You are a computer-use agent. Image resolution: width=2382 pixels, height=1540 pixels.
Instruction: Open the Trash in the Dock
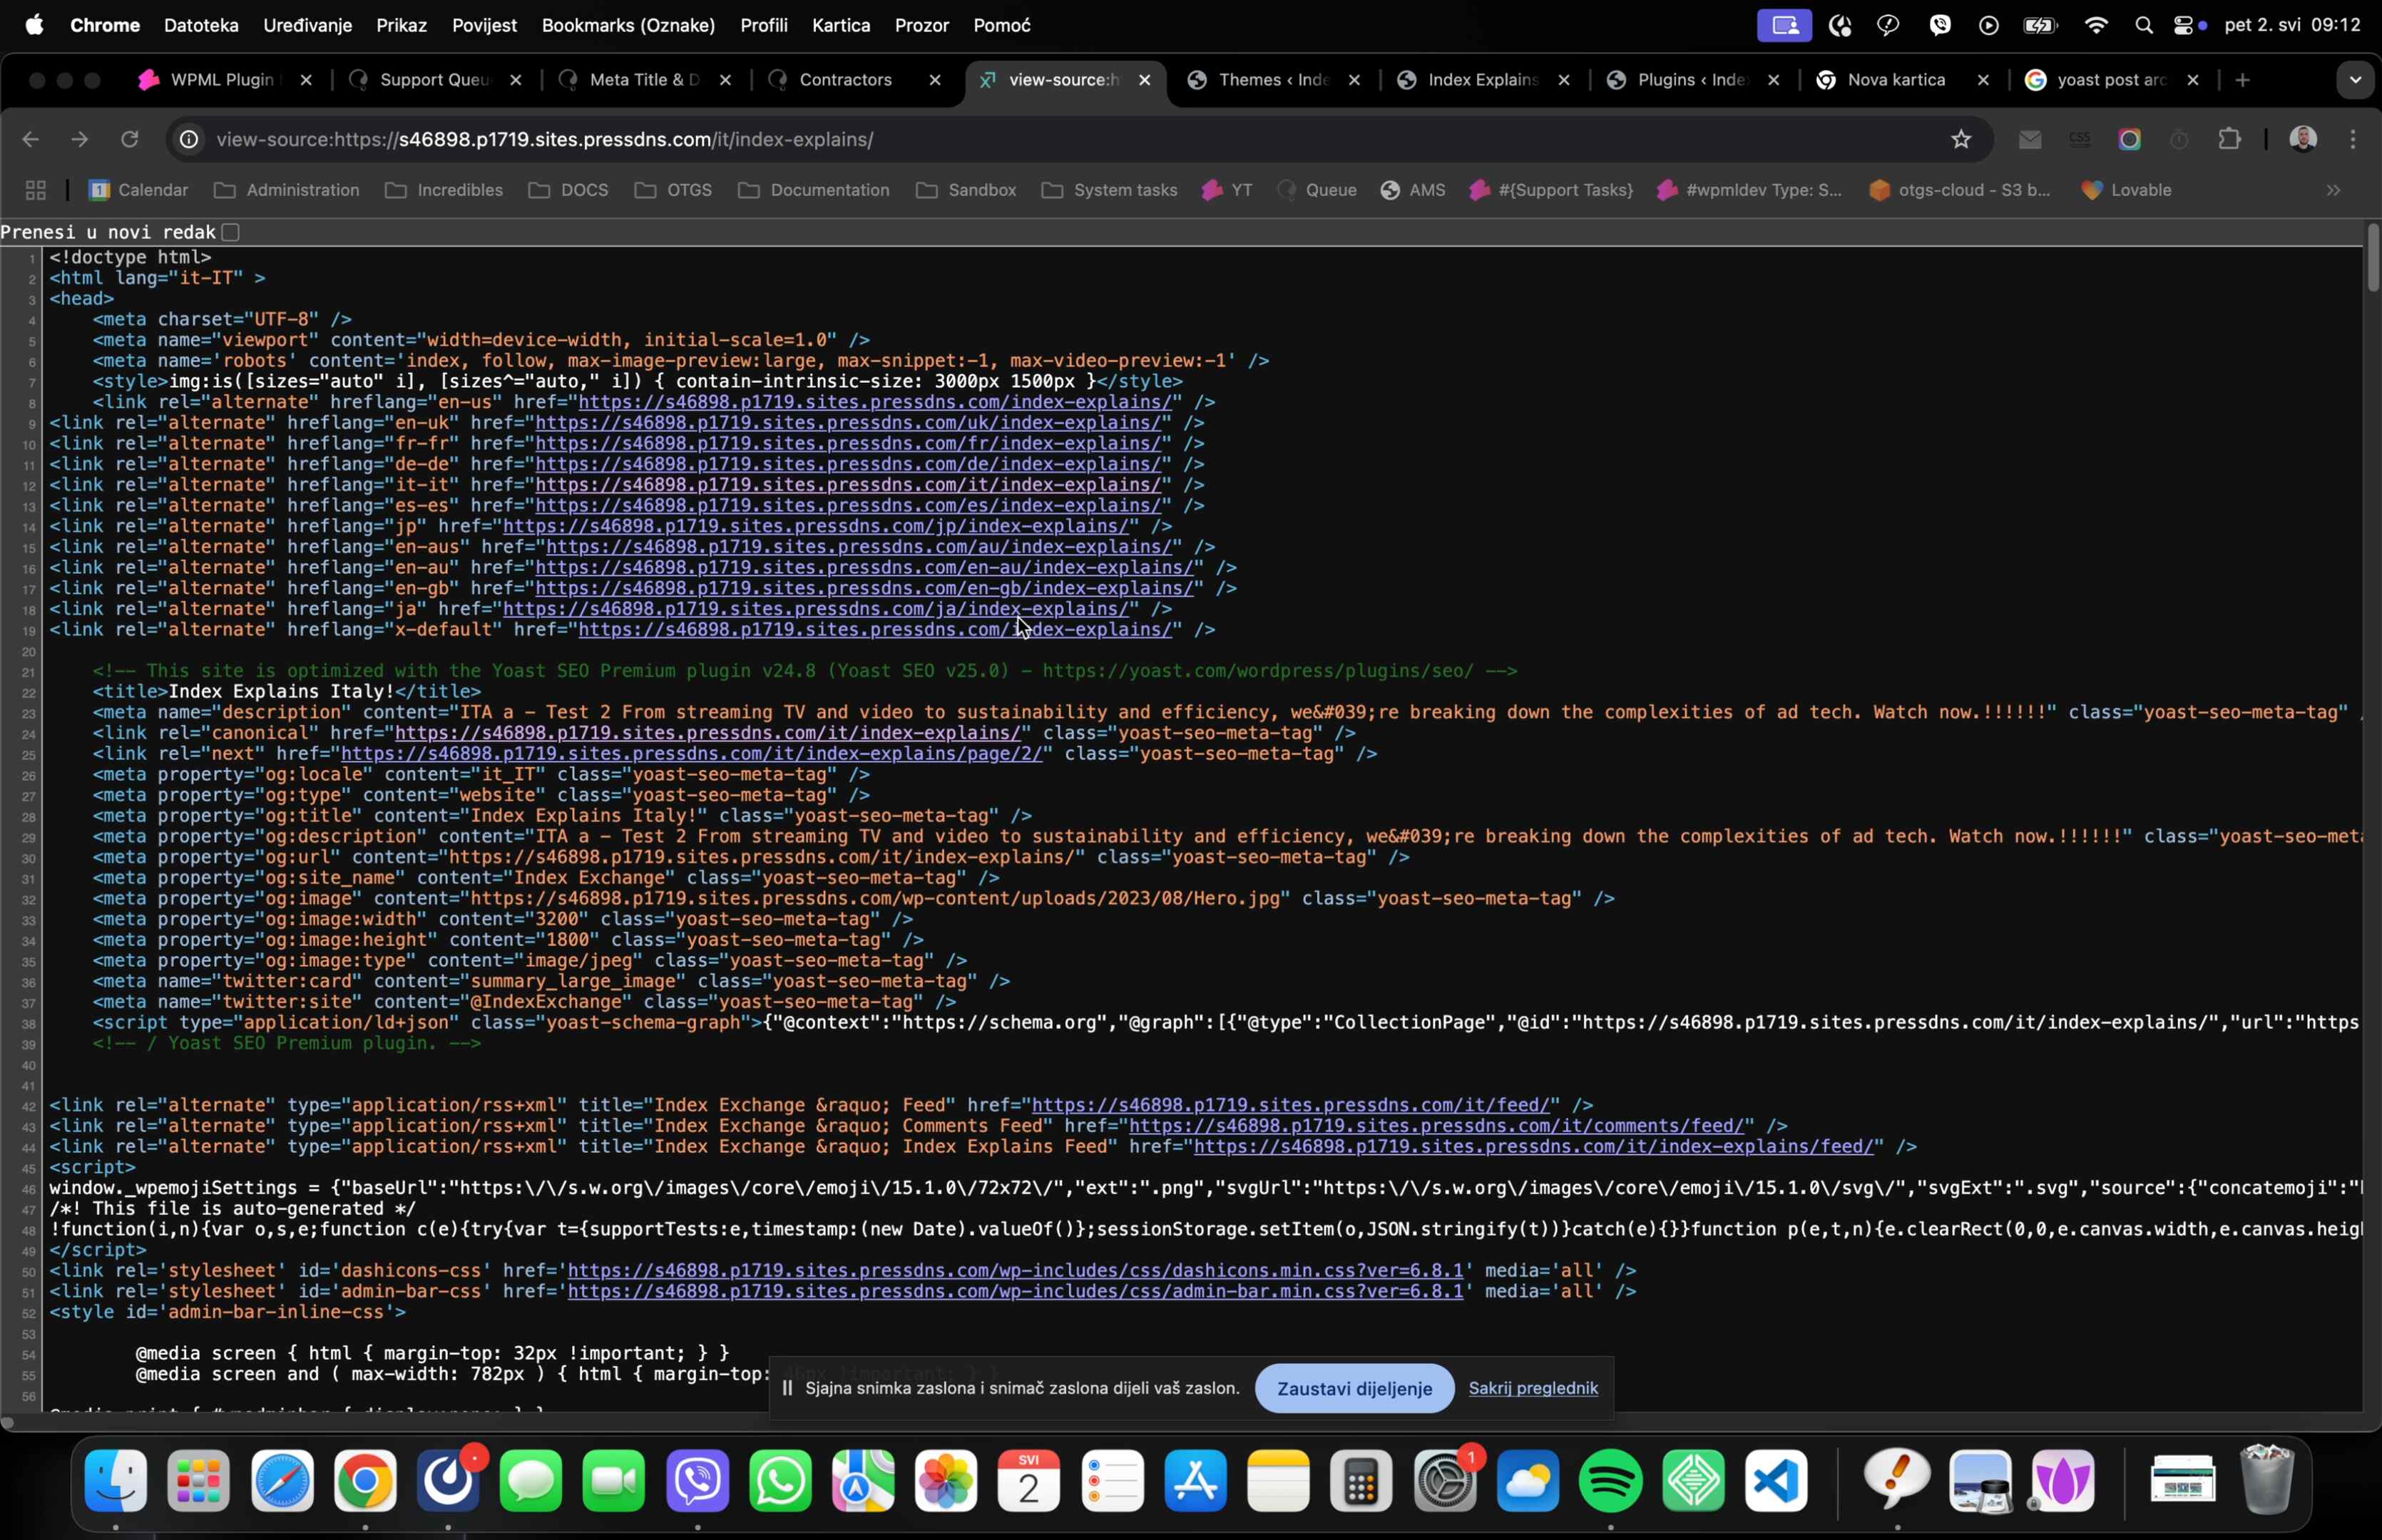[x=2266, y=1481]
